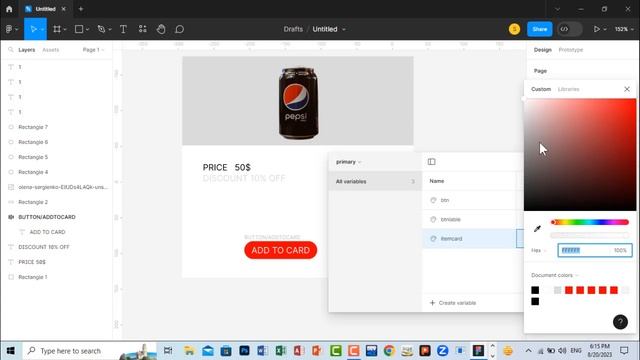Screen dimensions: 640x360
Task: Expand Move tool options dropdown
Action: tap(42, 29)
